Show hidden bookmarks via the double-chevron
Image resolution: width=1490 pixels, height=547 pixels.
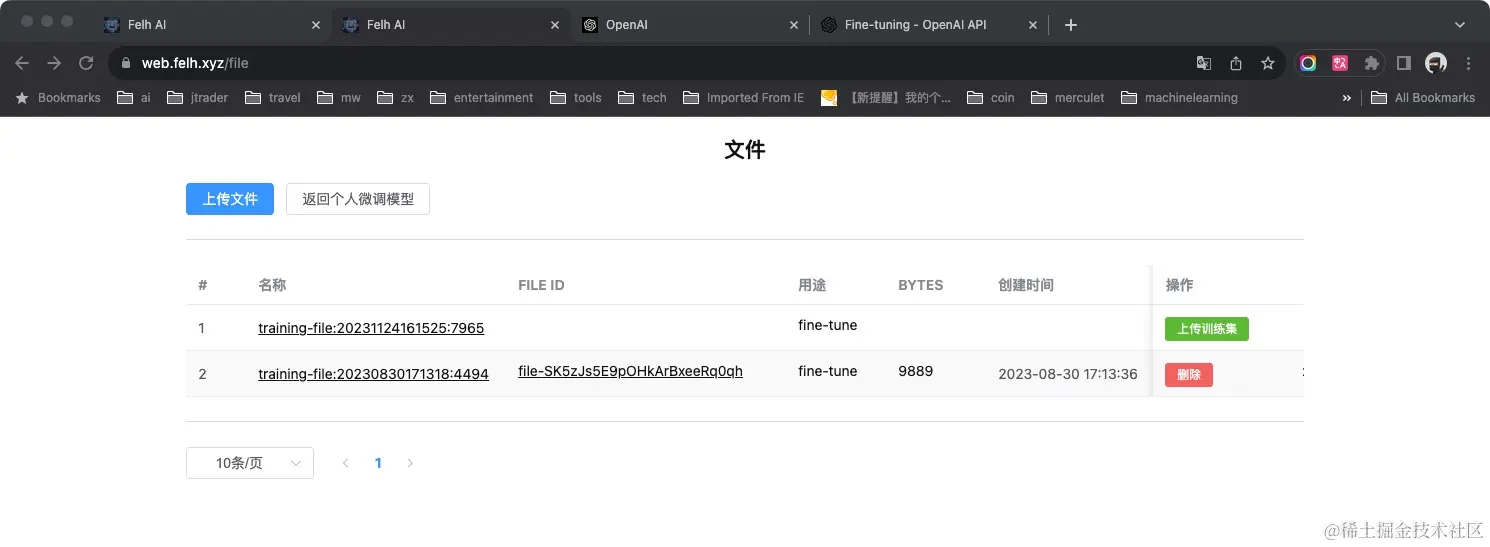coord(1346,98)
